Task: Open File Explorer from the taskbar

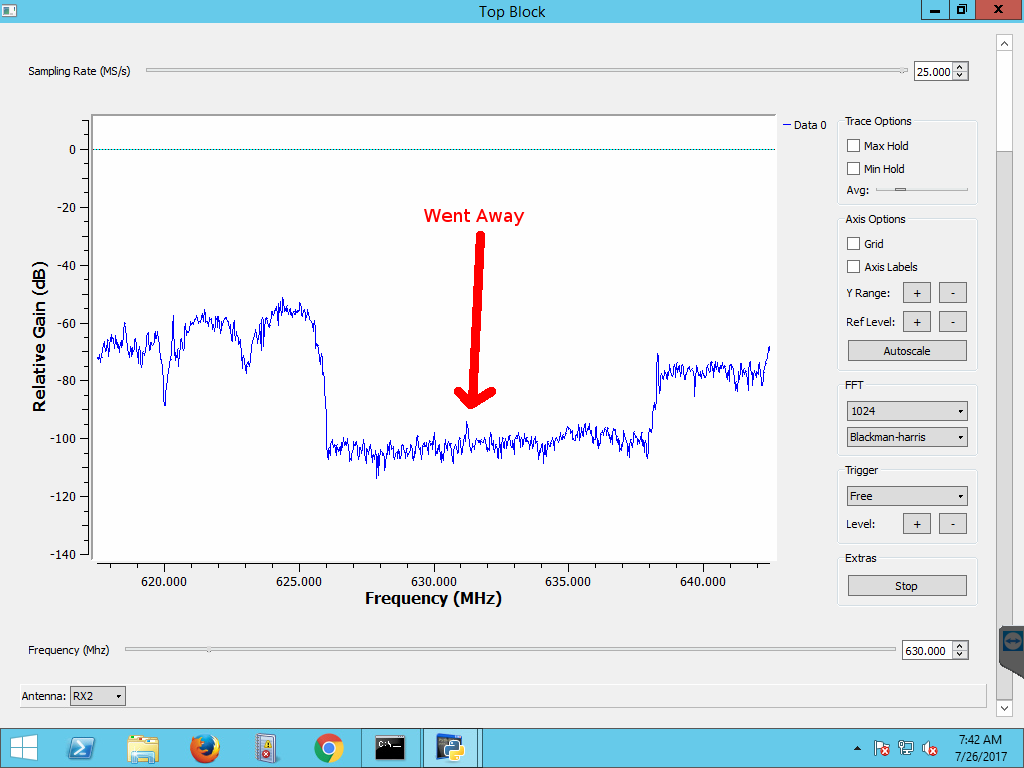Action: (x=143, y=747)
